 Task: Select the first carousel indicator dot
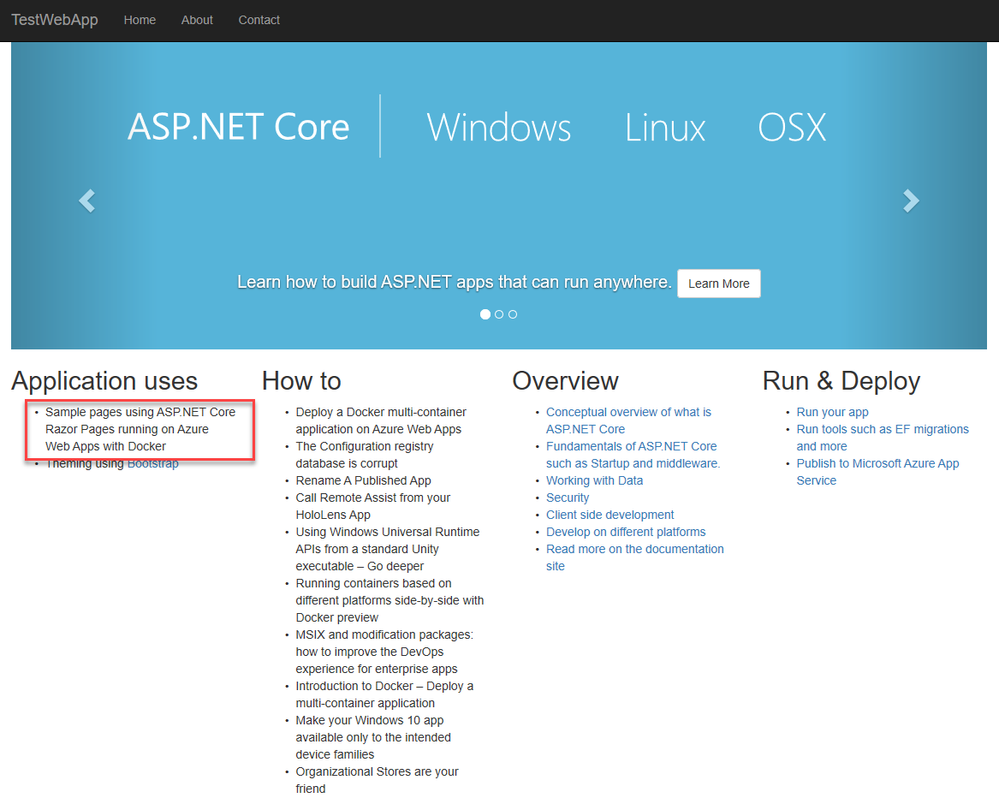click(x=485, y=314)
